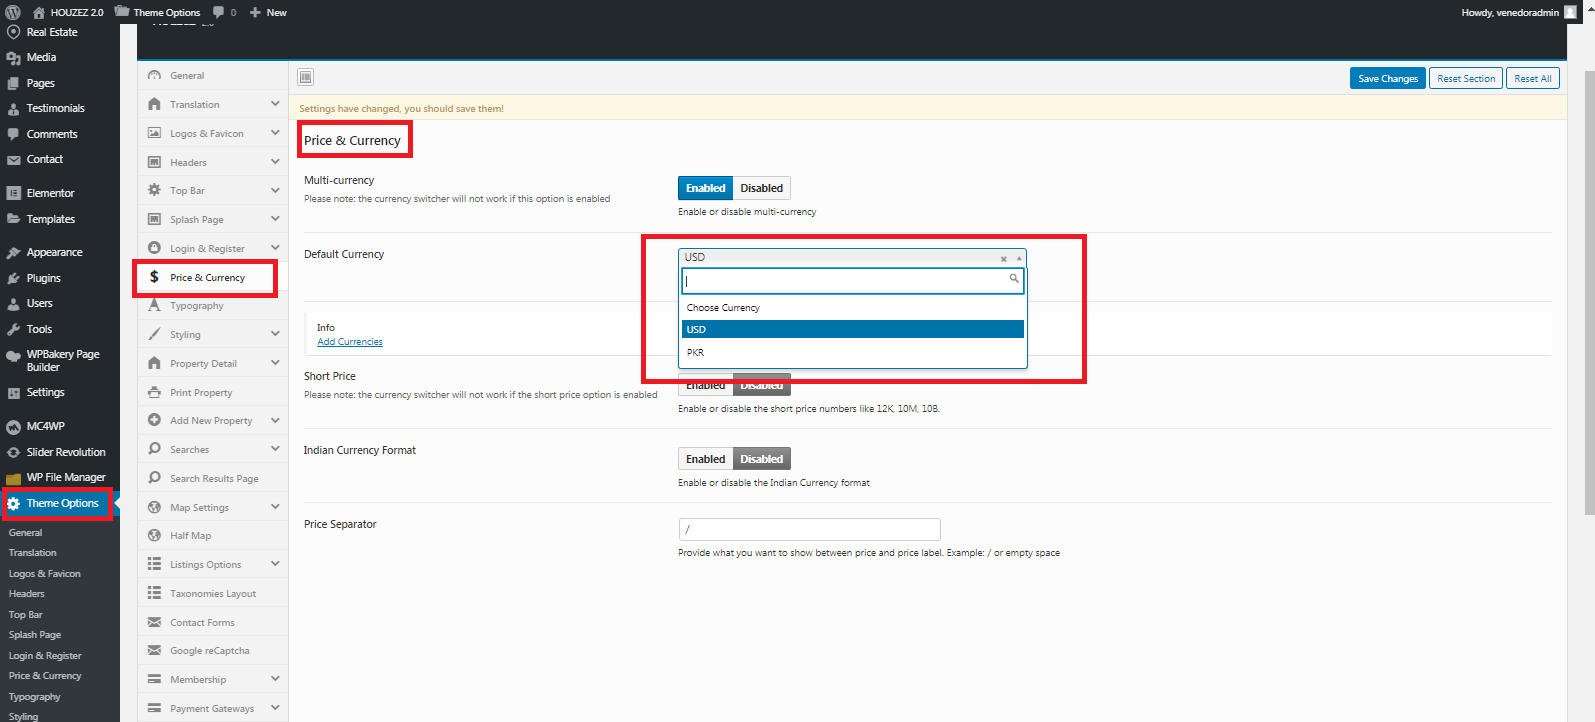The image size is (1595, 722).
Task: Click the Pages sidebar icon
Action: point(13,83)
